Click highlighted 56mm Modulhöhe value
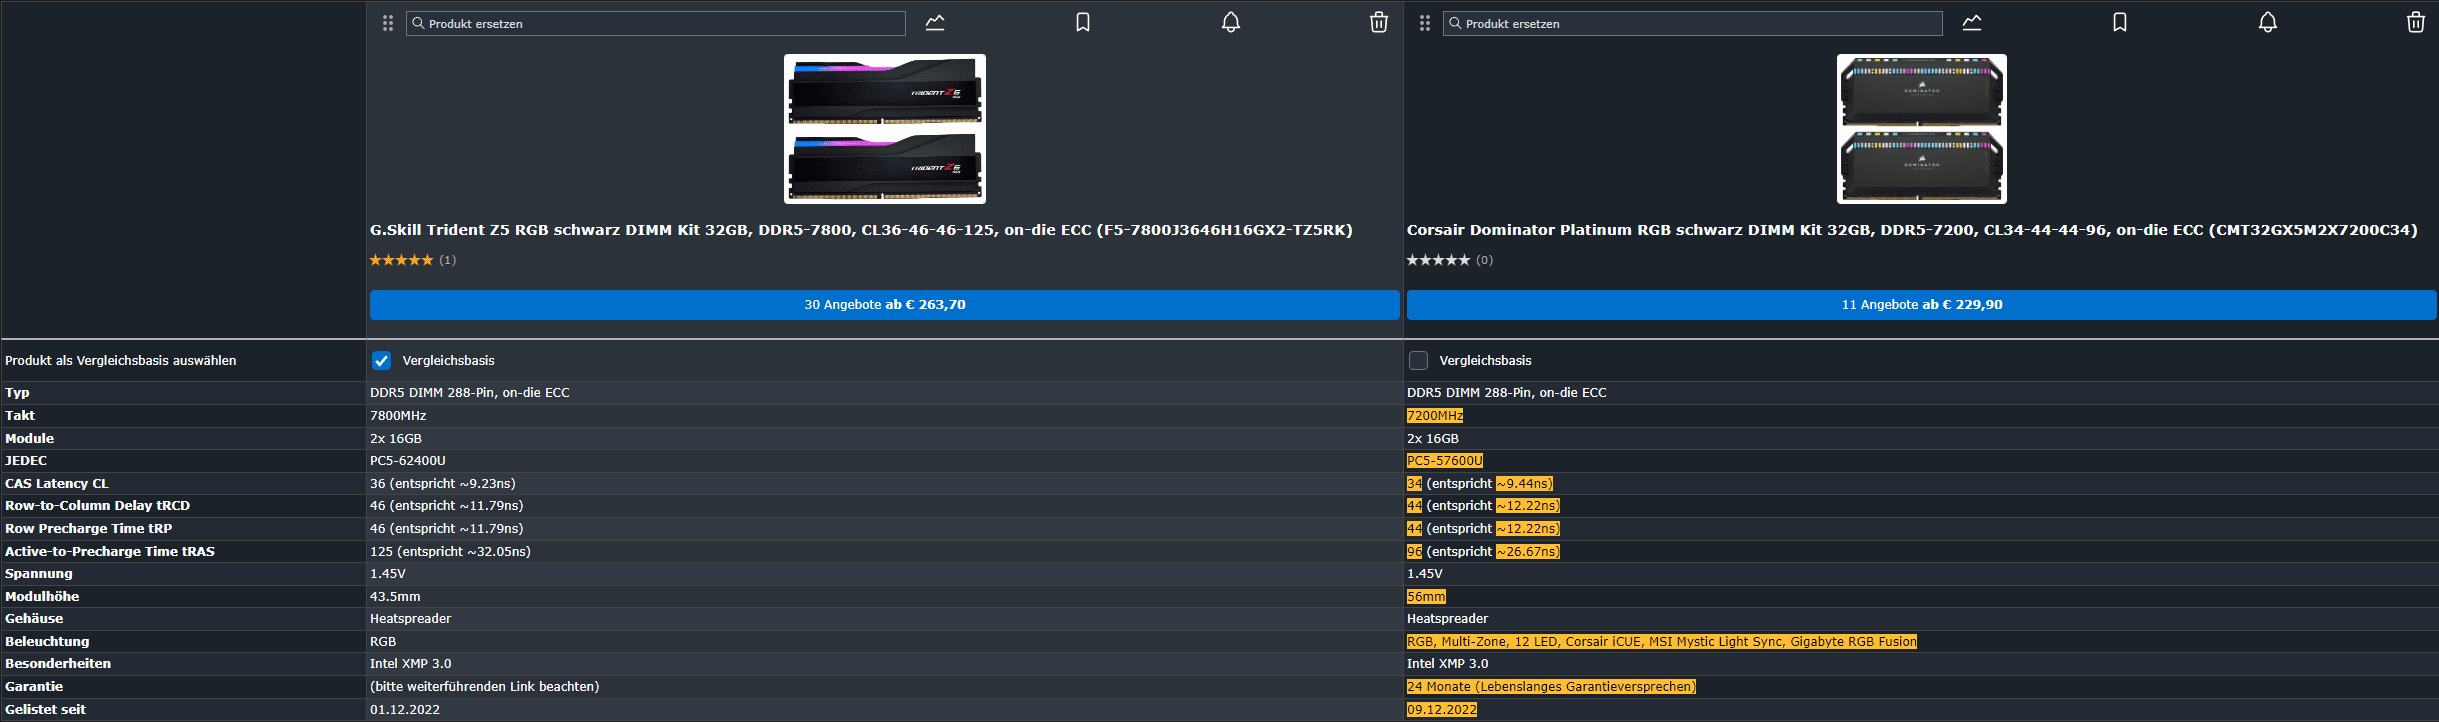Viewport: 2439px width, 722px height. (1426, 597)
